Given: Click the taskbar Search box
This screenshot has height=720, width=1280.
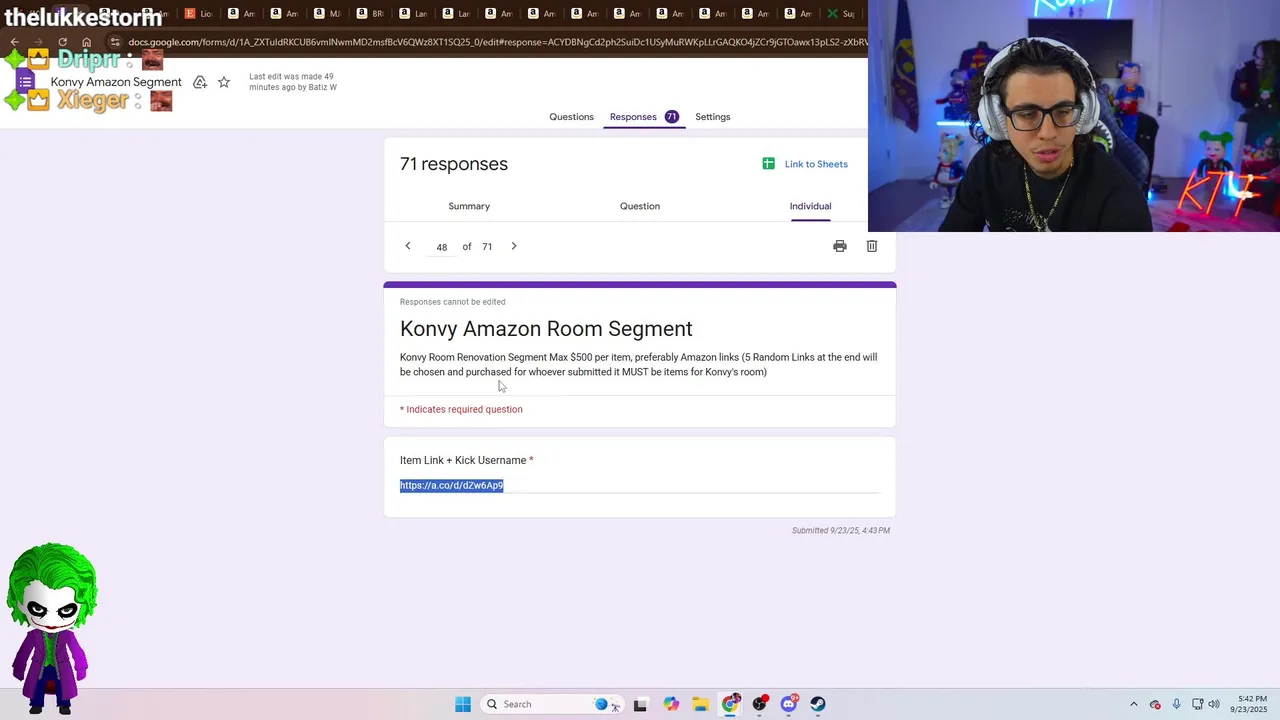Looking at the screenshot, I should pyautogui.click(x=553, y=704).
